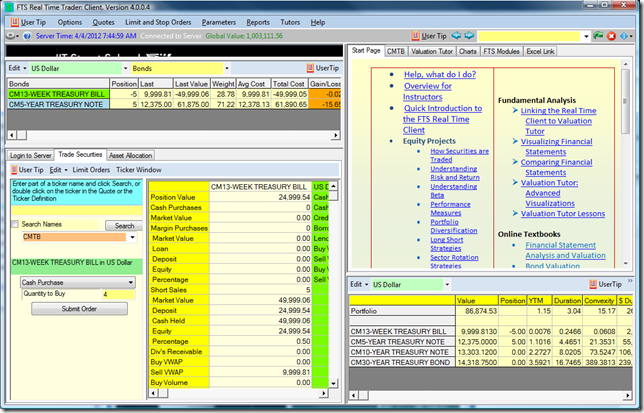Switch to the Login to Server tab
Image resolution: width=644 pixels, height=413 pixels.
31,156
